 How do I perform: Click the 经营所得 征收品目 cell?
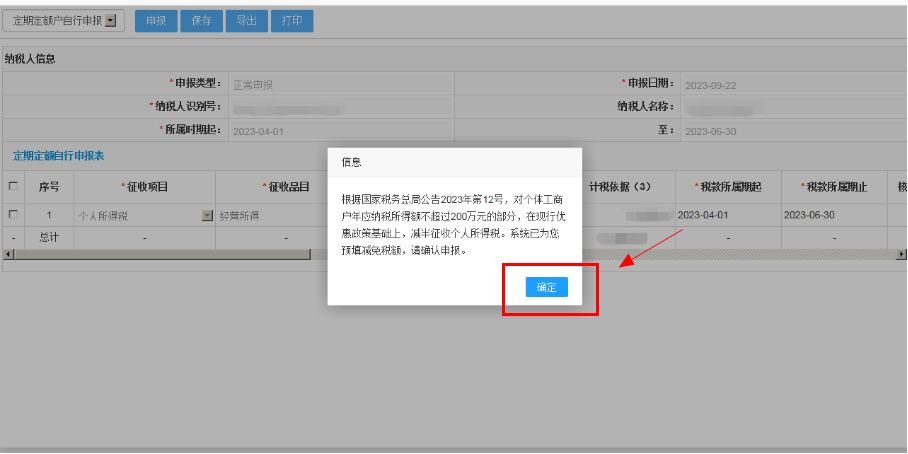[270, 215]
